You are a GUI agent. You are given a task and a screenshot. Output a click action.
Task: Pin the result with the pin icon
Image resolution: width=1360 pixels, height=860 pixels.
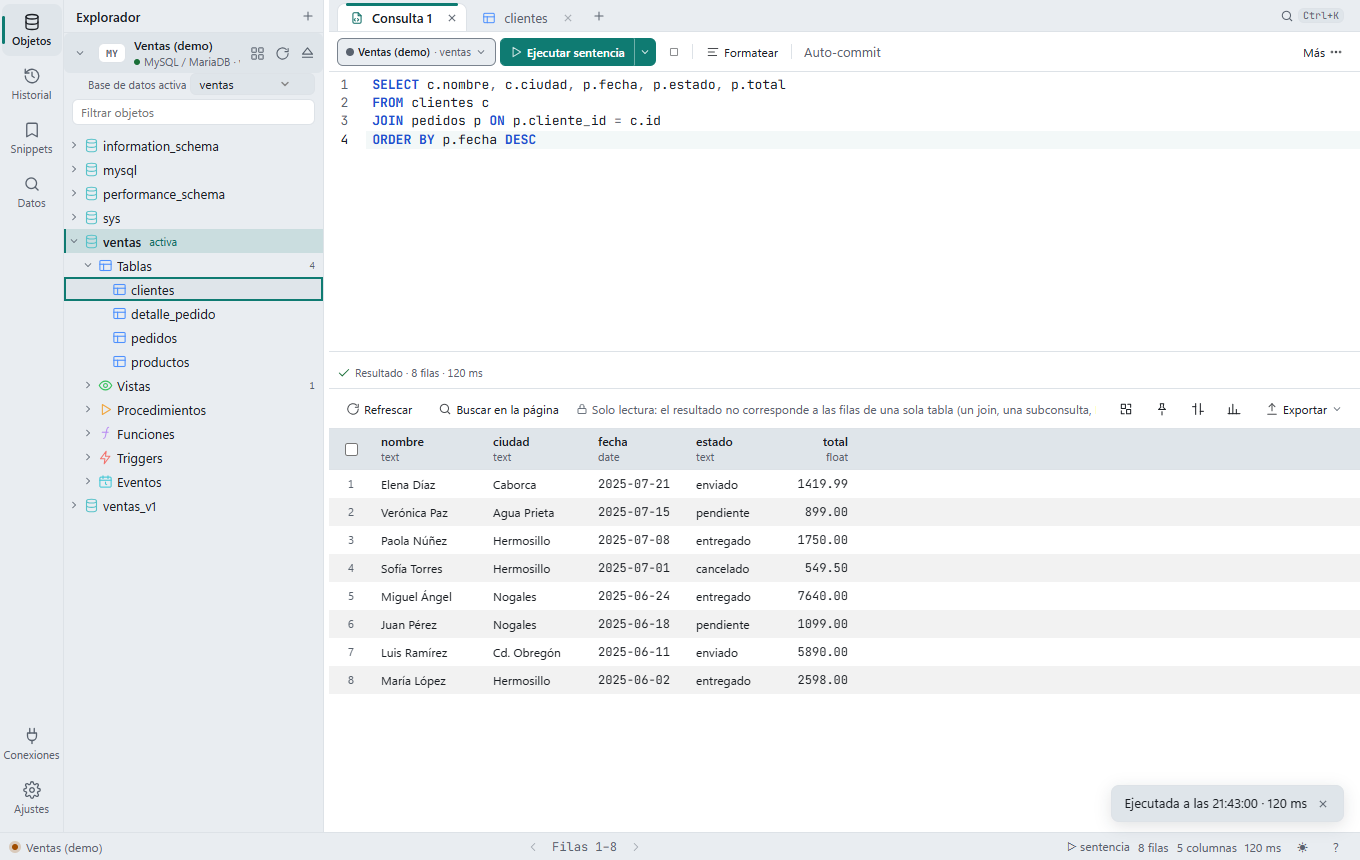point(1162,409)
